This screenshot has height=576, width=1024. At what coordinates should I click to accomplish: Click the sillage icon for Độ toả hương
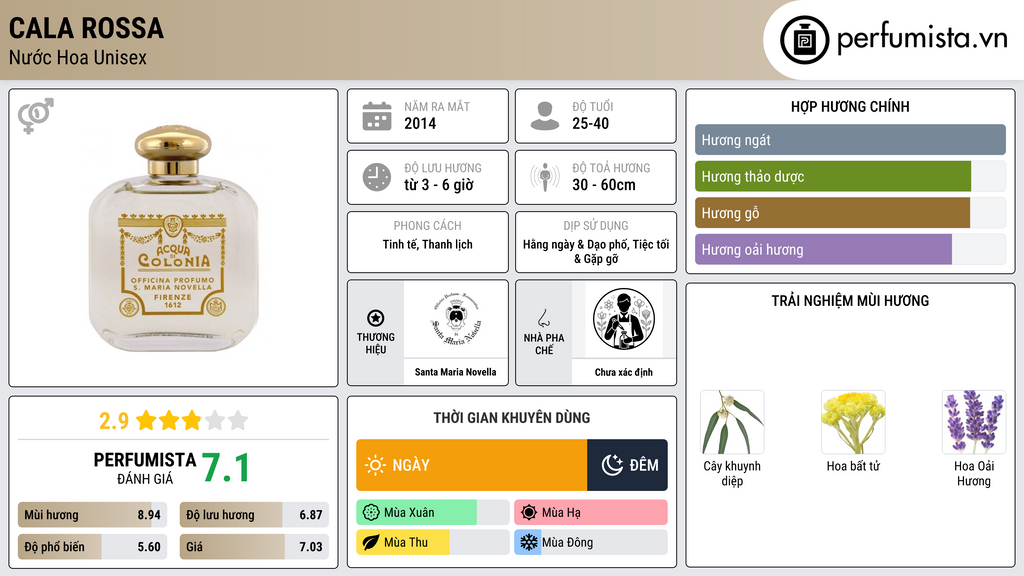(x=545, y=177)
